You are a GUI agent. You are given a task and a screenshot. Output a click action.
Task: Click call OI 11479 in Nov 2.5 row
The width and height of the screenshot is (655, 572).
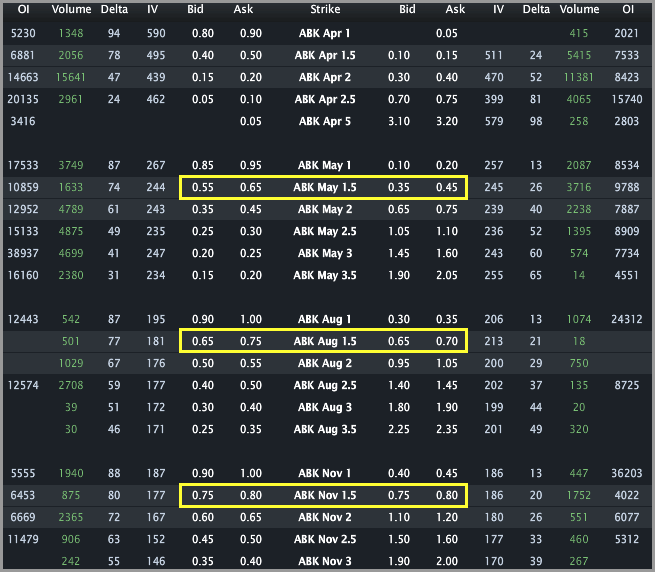[23, 539]
